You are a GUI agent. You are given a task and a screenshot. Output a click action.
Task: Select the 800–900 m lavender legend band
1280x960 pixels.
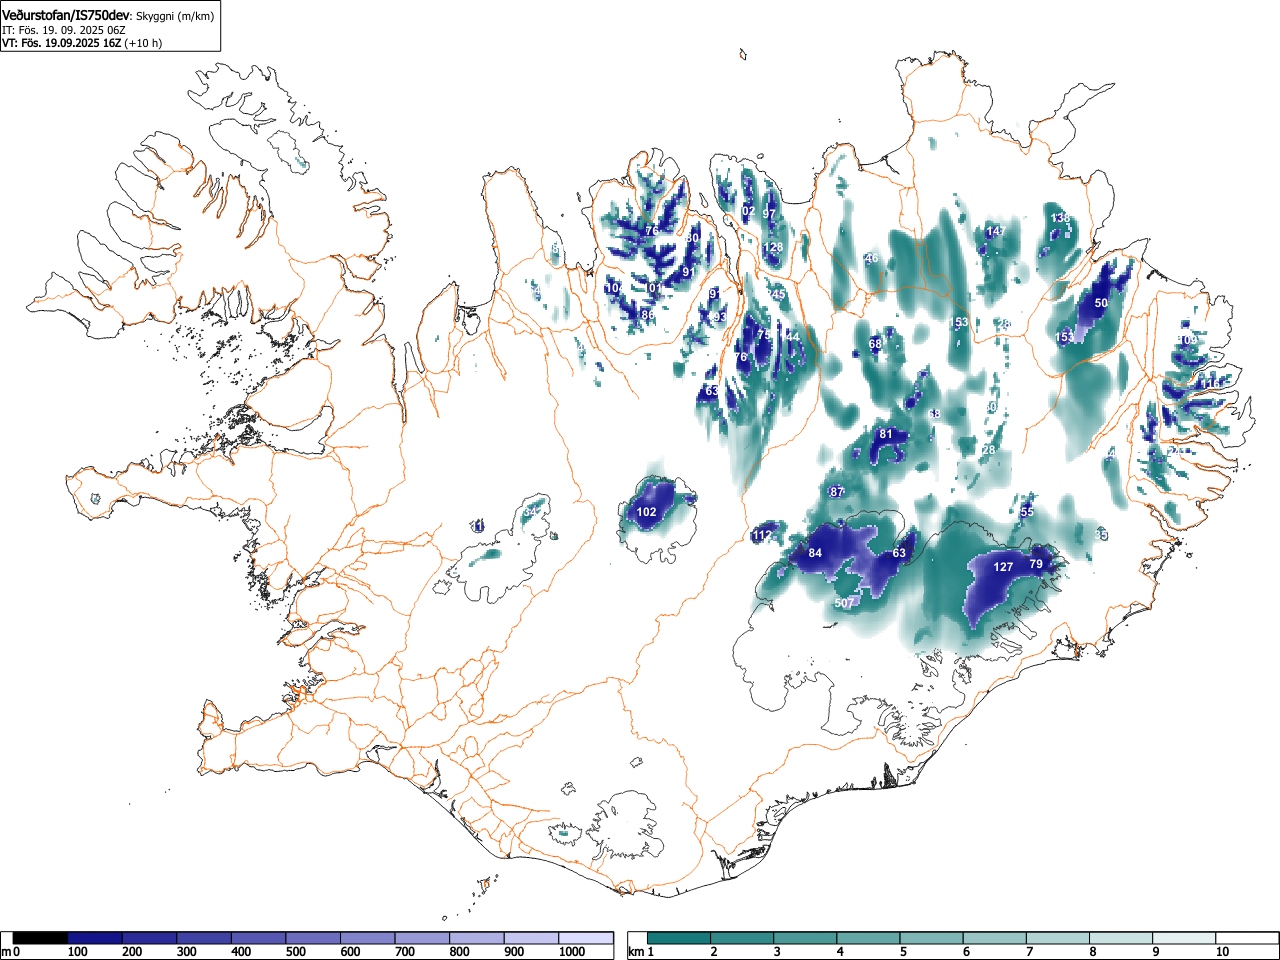tap(477, 938)
